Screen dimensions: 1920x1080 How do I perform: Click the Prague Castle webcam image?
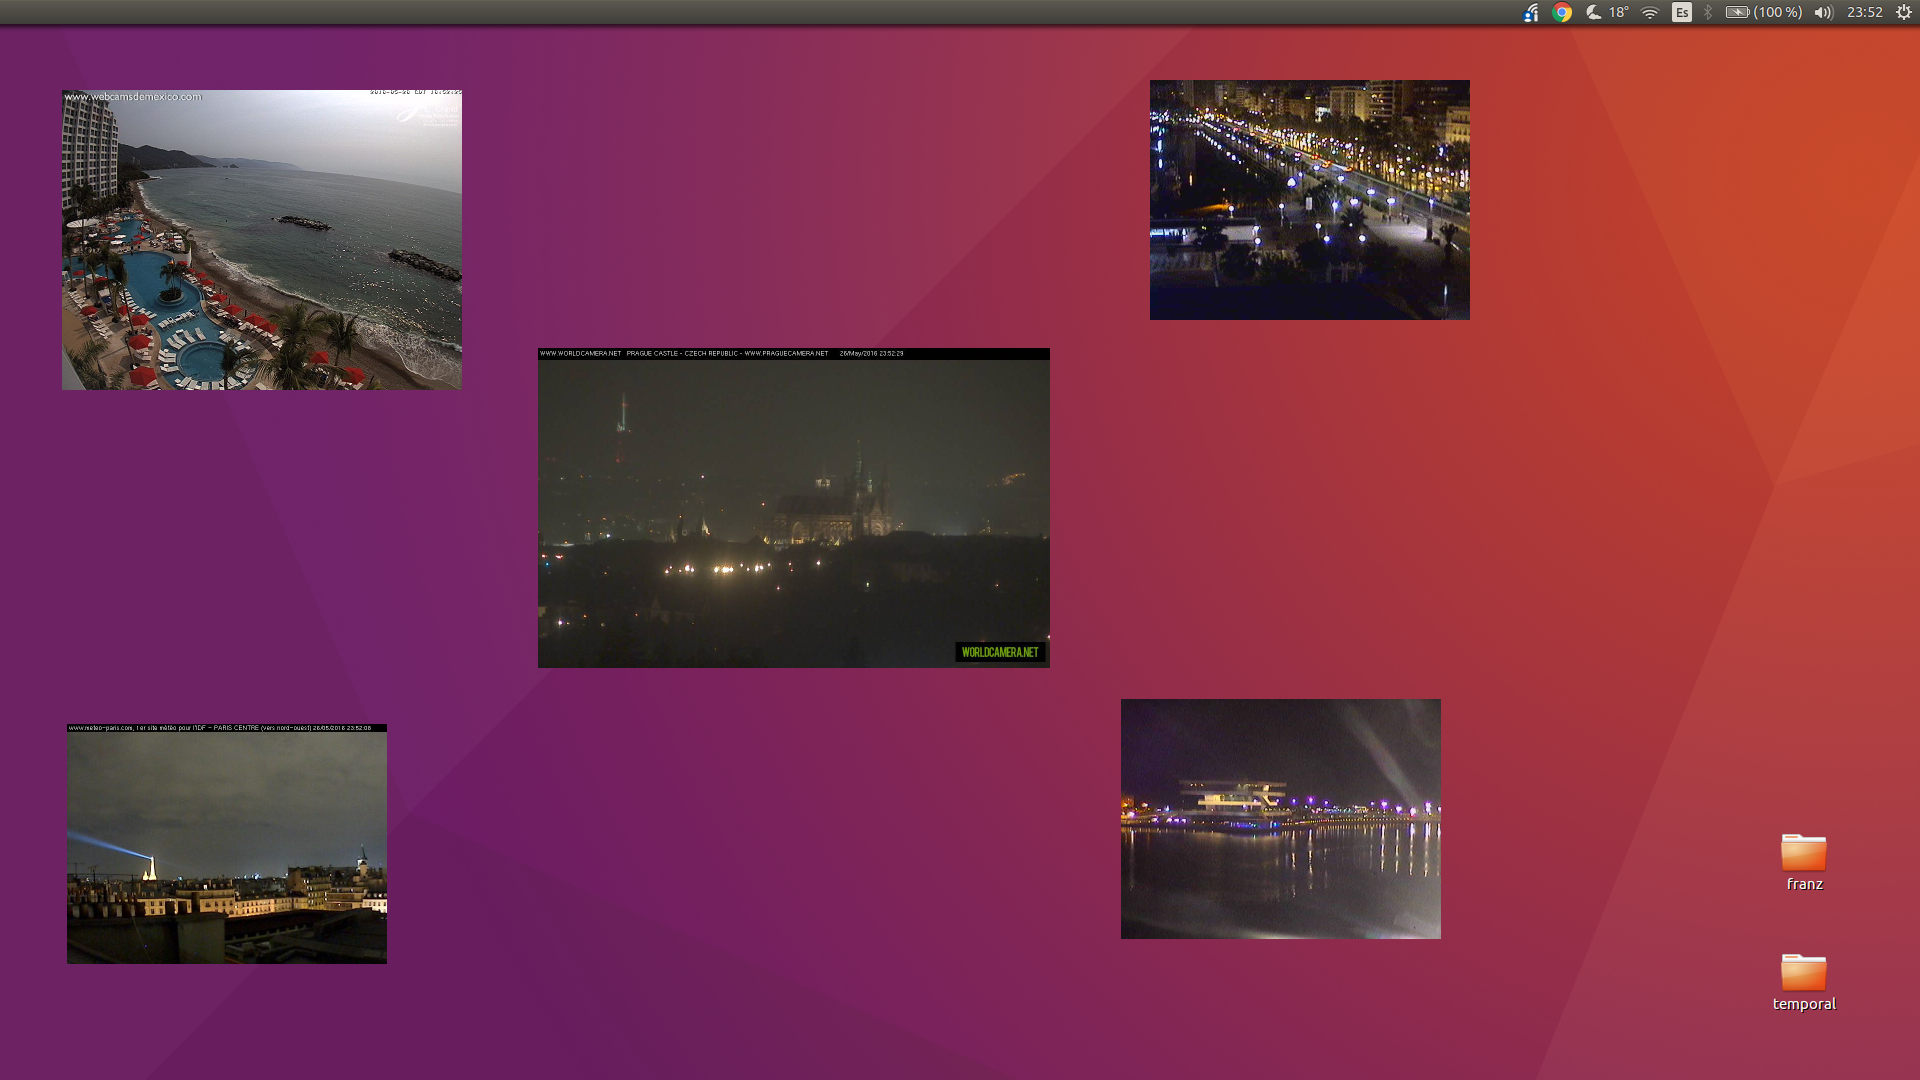point(793,508)
